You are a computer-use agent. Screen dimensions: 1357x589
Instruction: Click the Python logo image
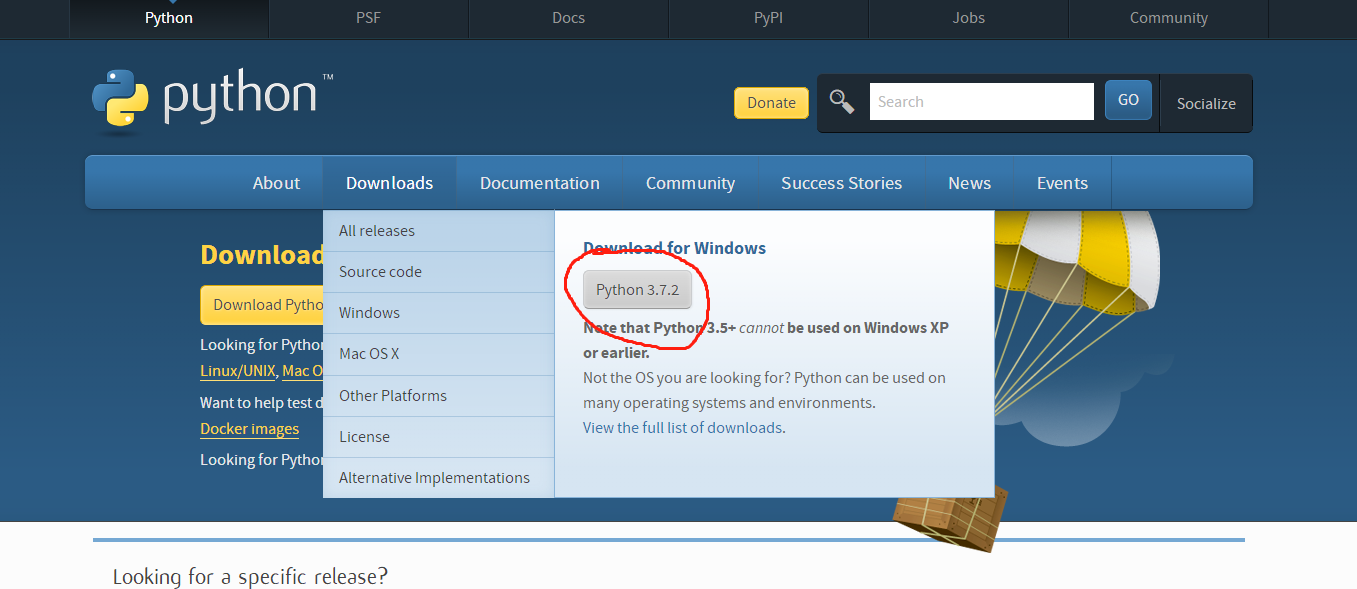click(x=212, y=101)
